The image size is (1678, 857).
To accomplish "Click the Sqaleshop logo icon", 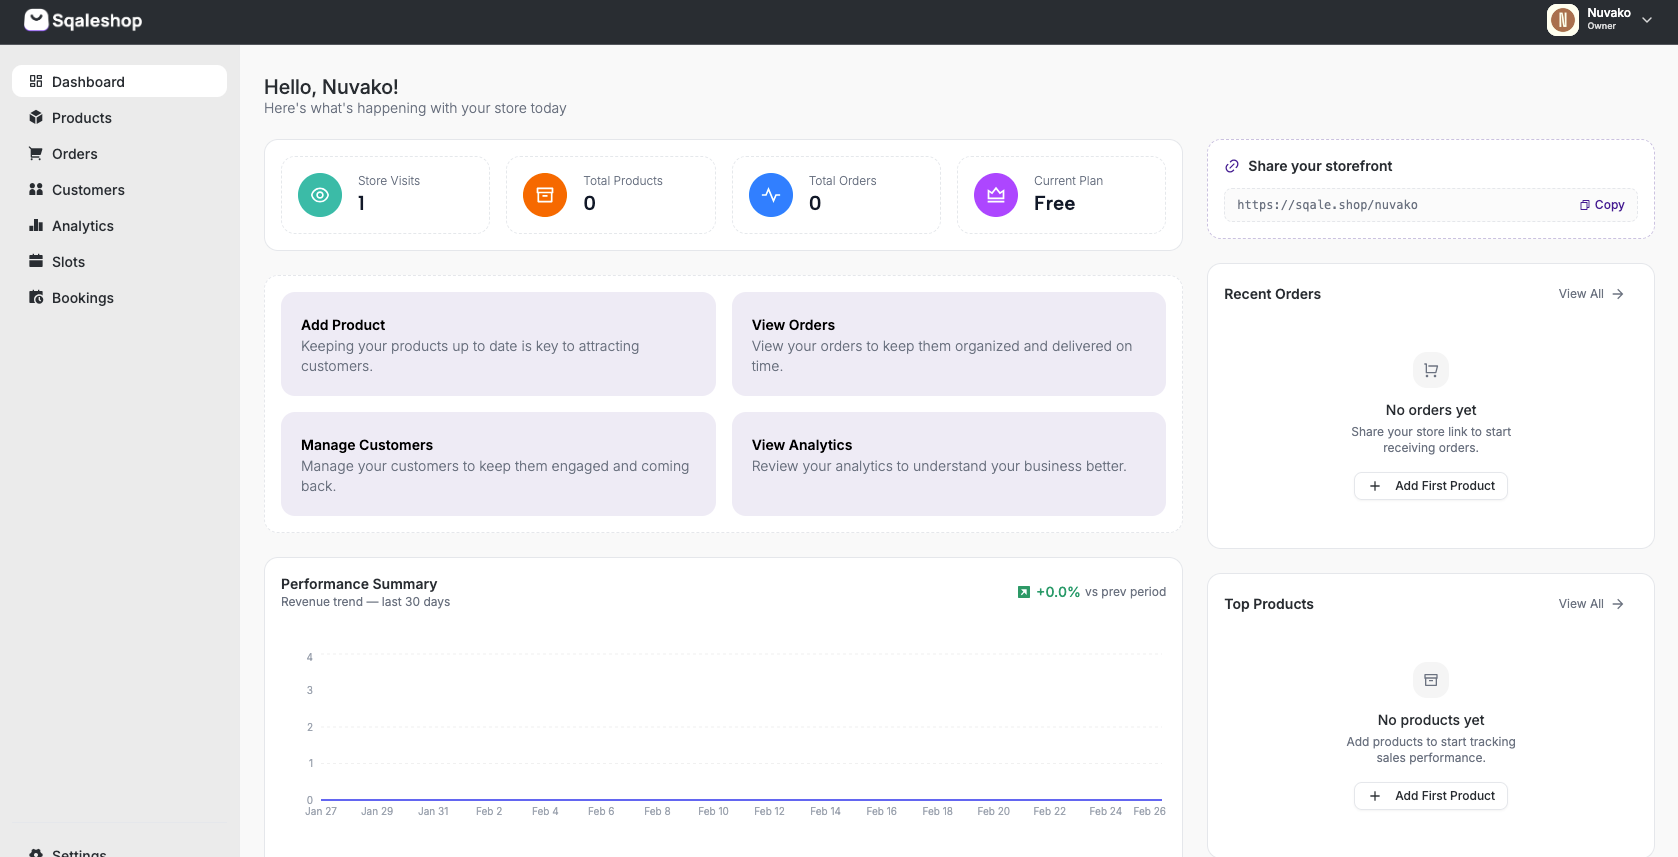I will click(x=36, y=20).
